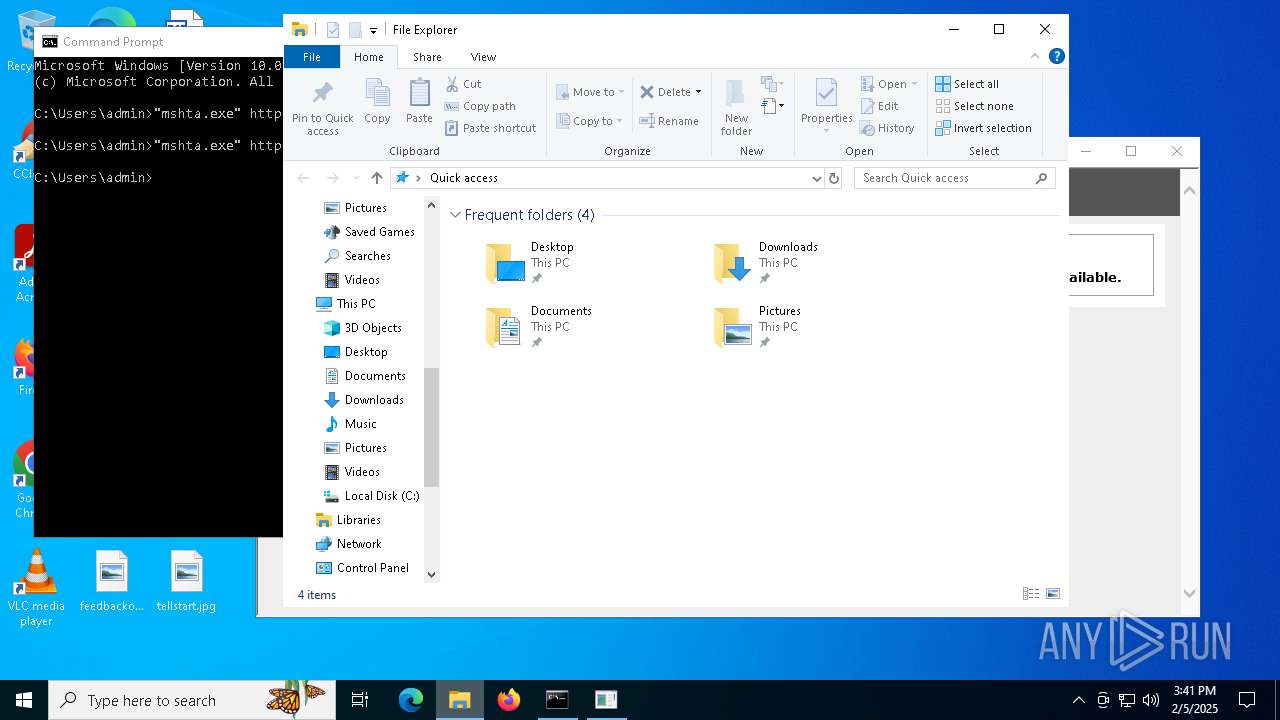Click Paste shortcut
Viewport: 1280px width, 720px height.
click(490, 128)
